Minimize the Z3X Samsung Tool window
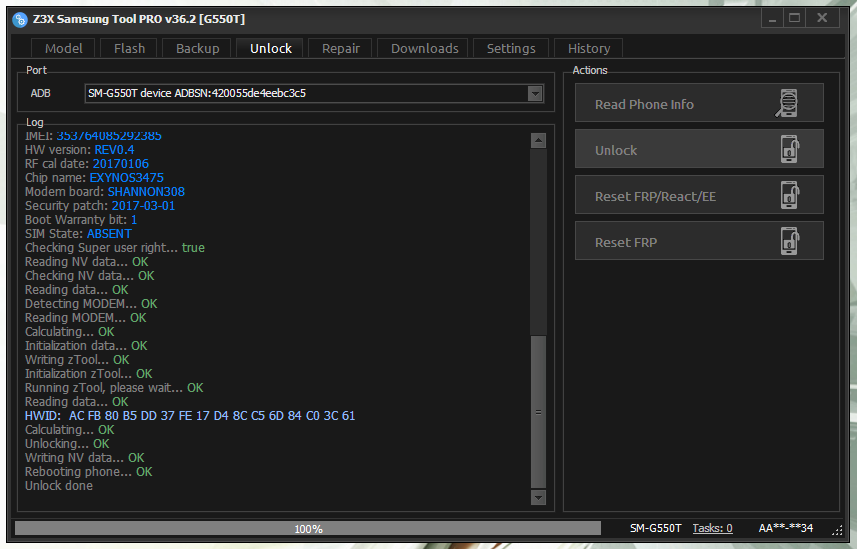Screen dimensions: 857x549 pos(772,19)
